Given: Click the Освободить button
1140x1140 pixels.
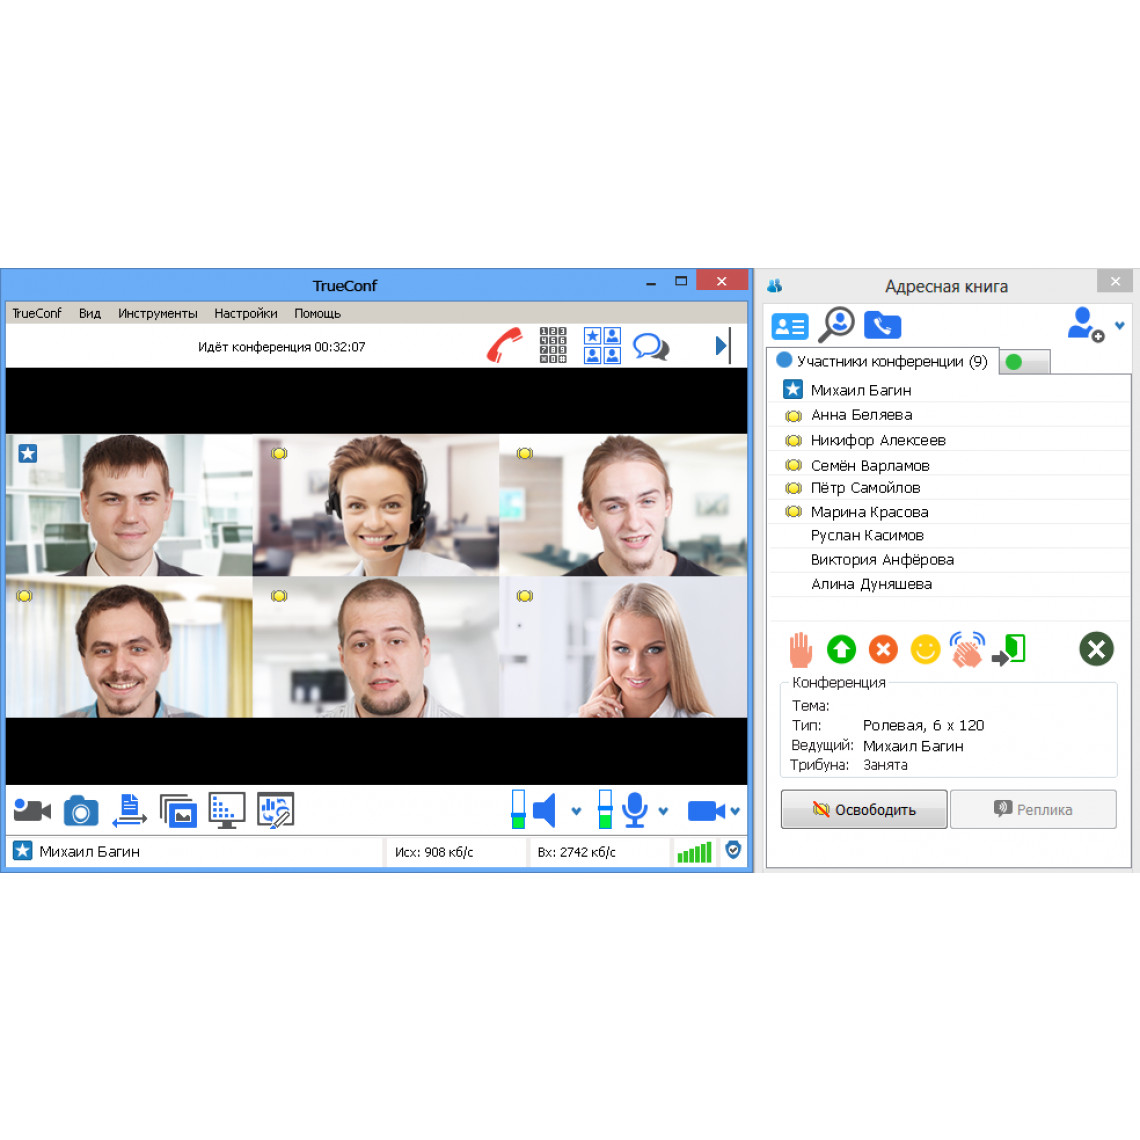Looking at the screenshot, I should point(864,809).
